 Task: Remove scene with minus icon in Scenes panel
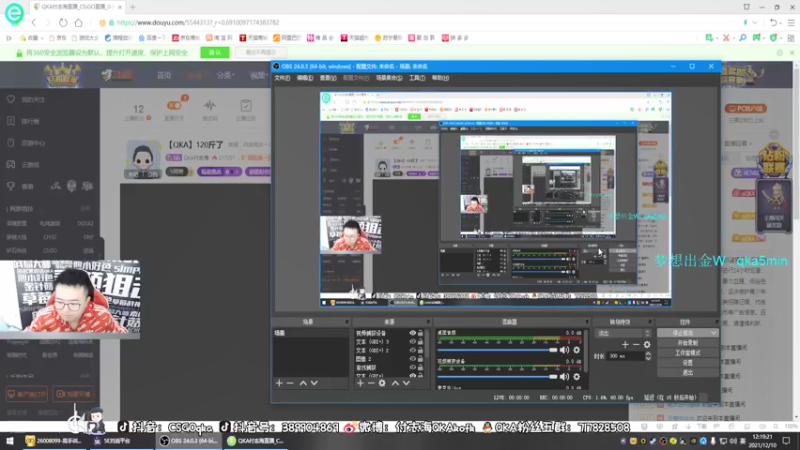(x=290, y=383)
